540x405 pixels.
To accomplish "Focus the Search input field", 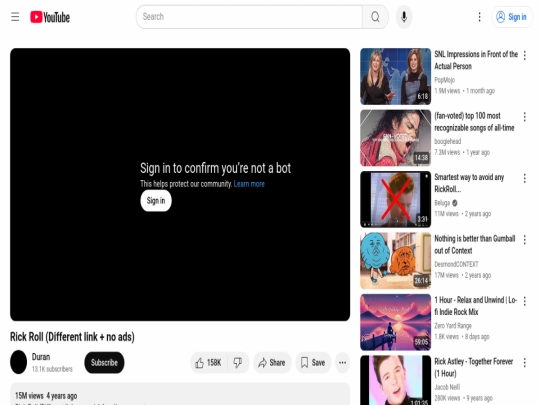I will click(249, 17).
